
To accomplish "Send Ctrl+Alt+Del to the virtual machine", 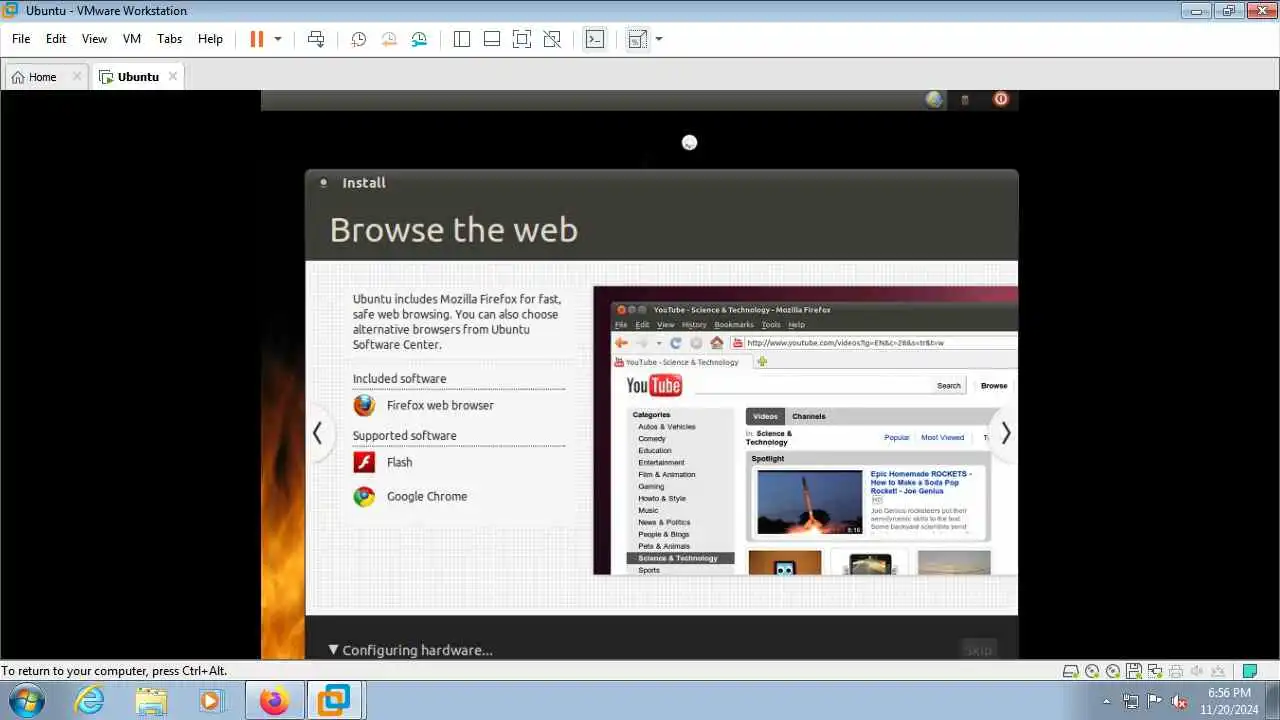I will (316, 39).
